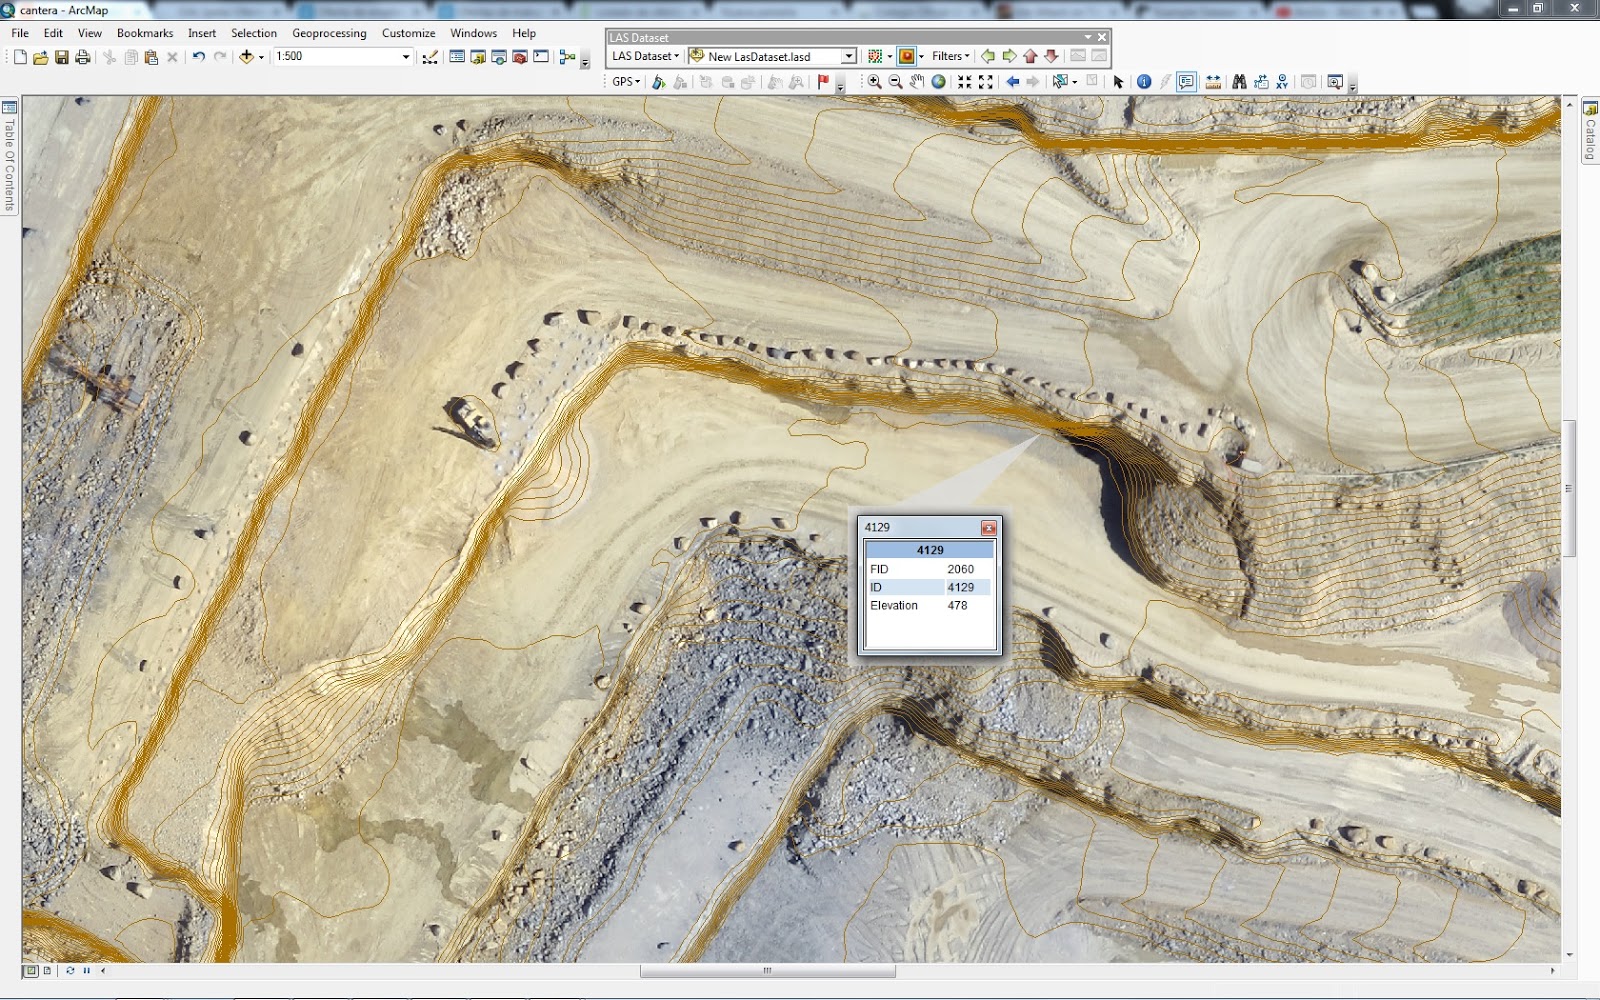Close the 4129 popup window
The height and width of the screenshot is (1000, 1600).
click(988, 528)
